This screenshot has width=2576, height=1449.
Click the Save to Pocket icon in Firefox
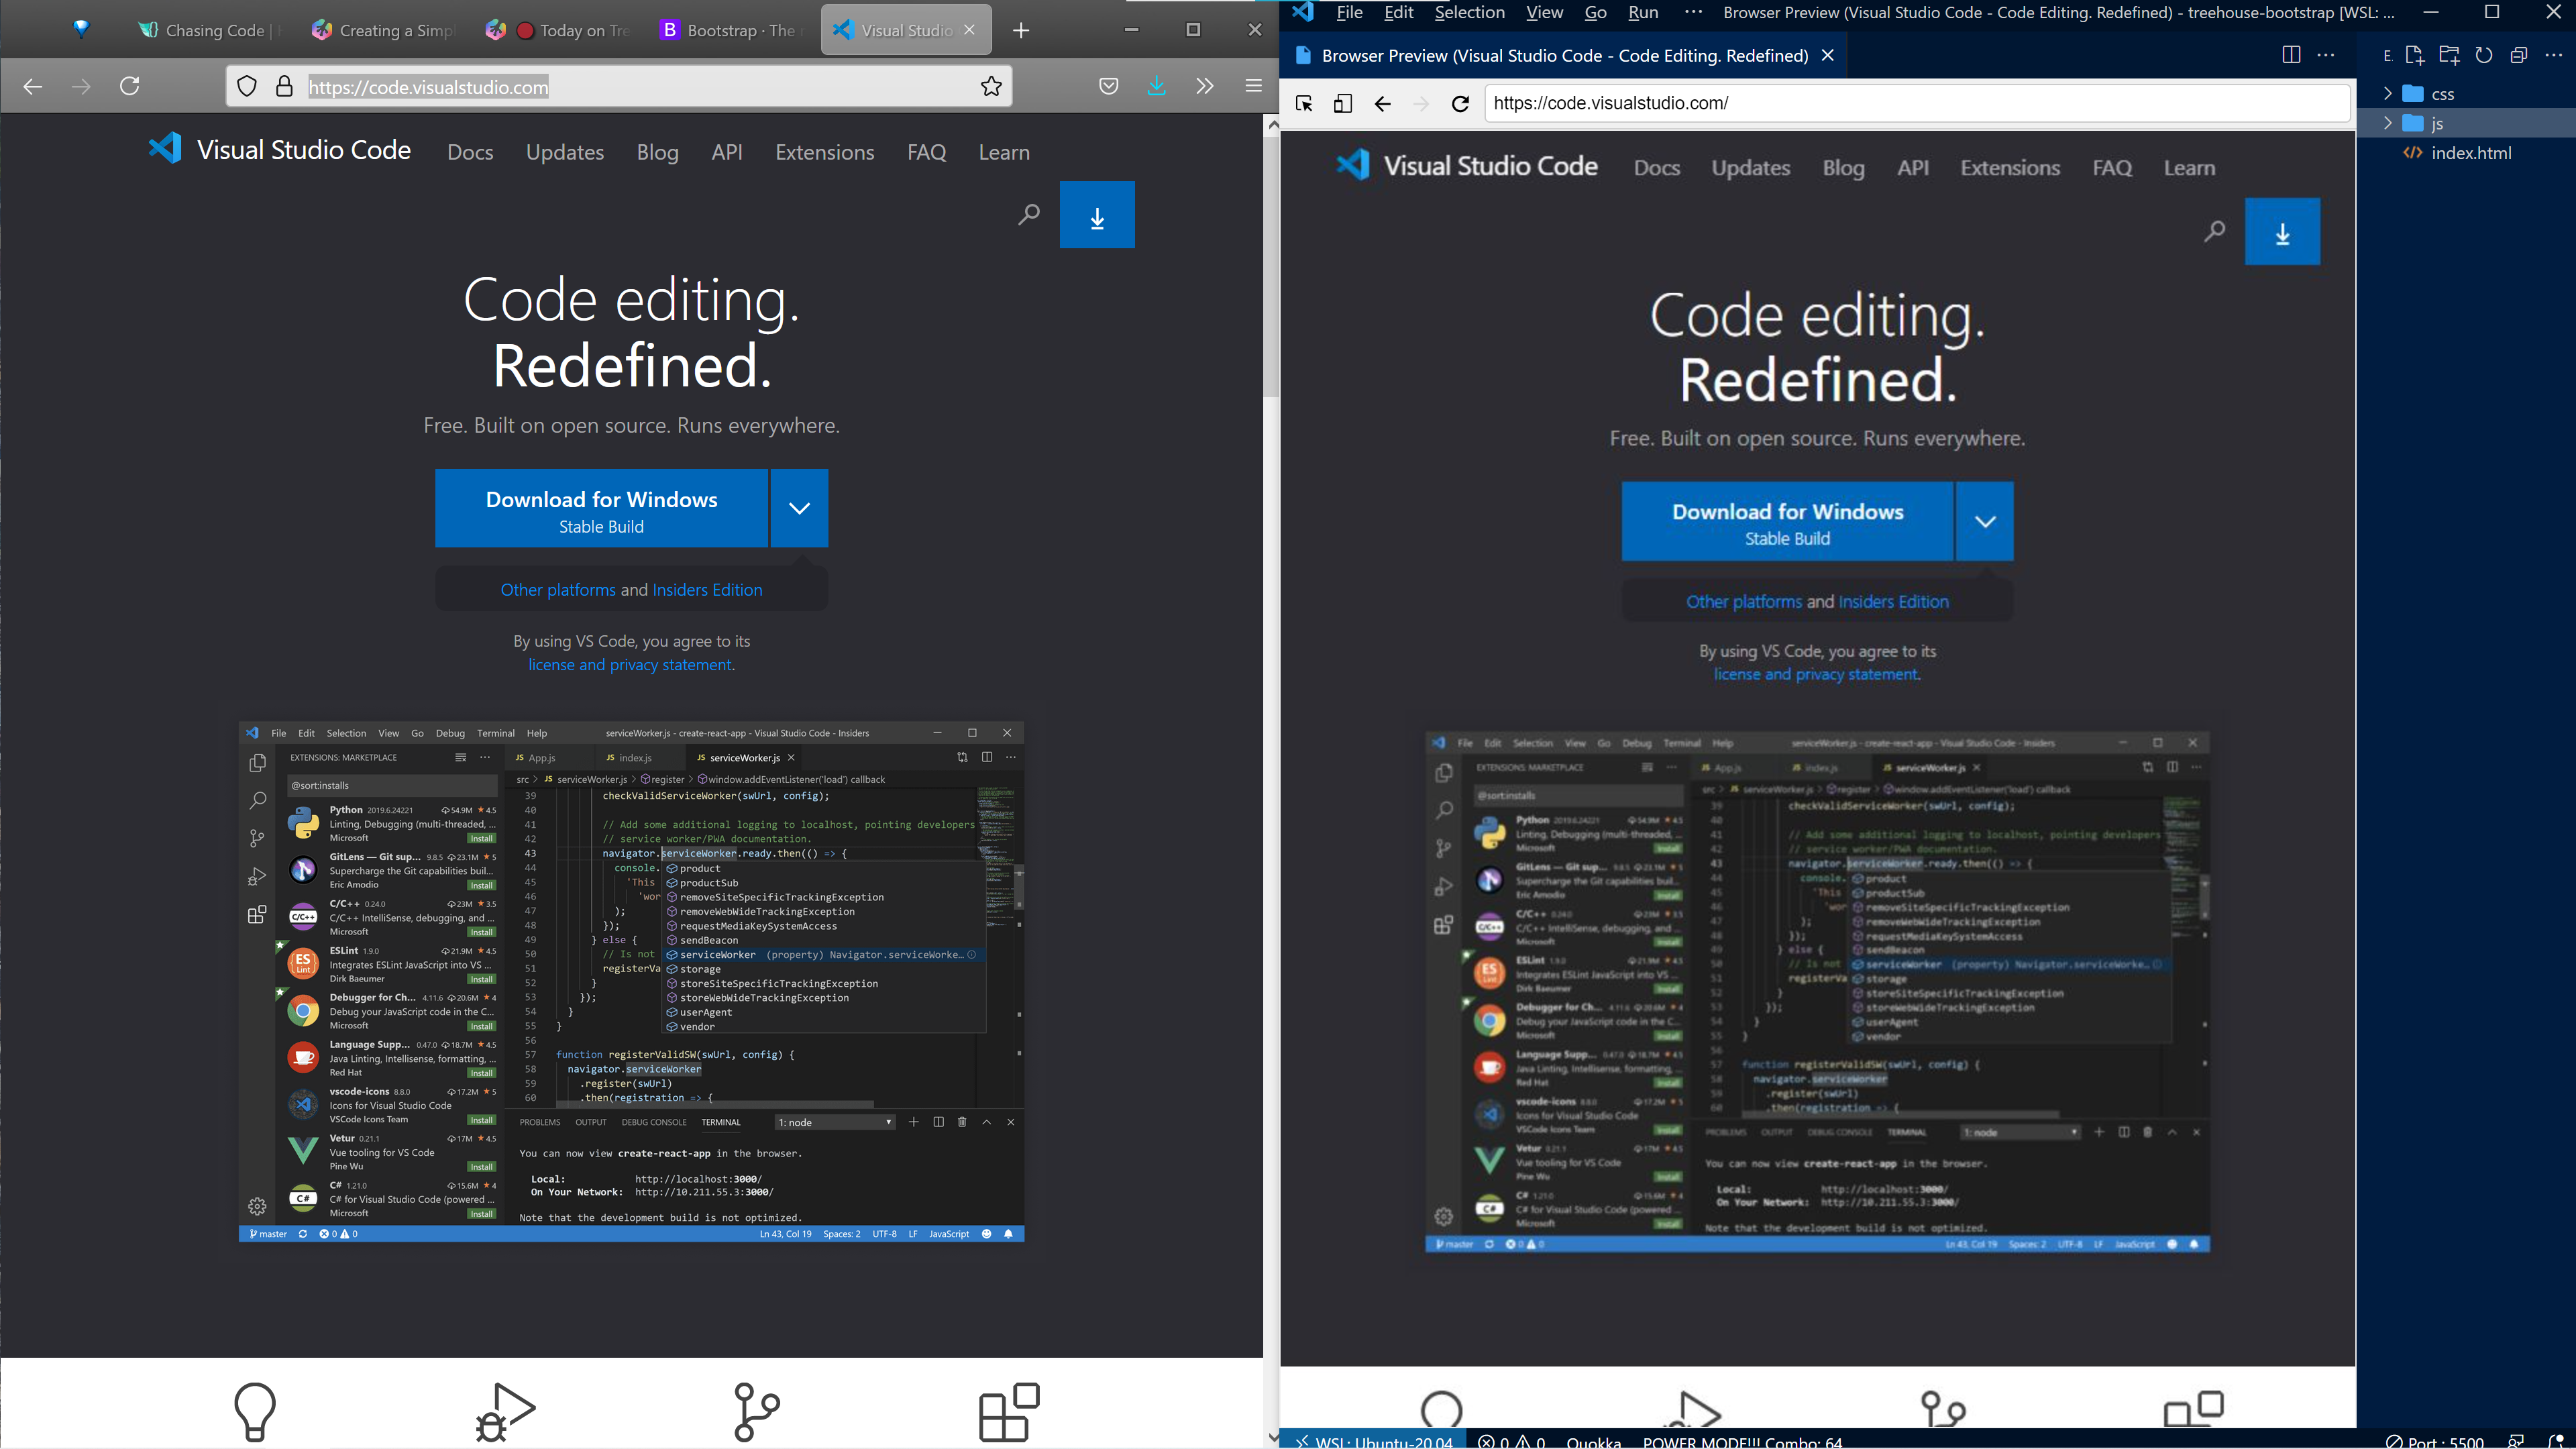1108,86
